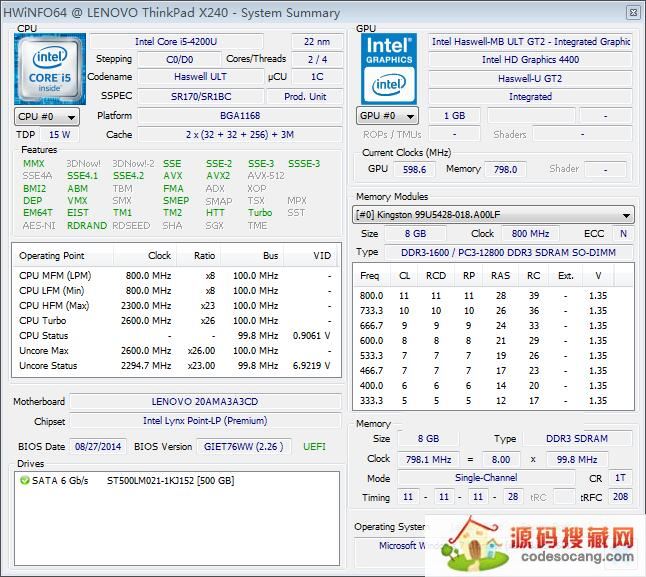
Task: Select the Intel Lynx Point-LP chipset field
Action: tap(205, 422)
